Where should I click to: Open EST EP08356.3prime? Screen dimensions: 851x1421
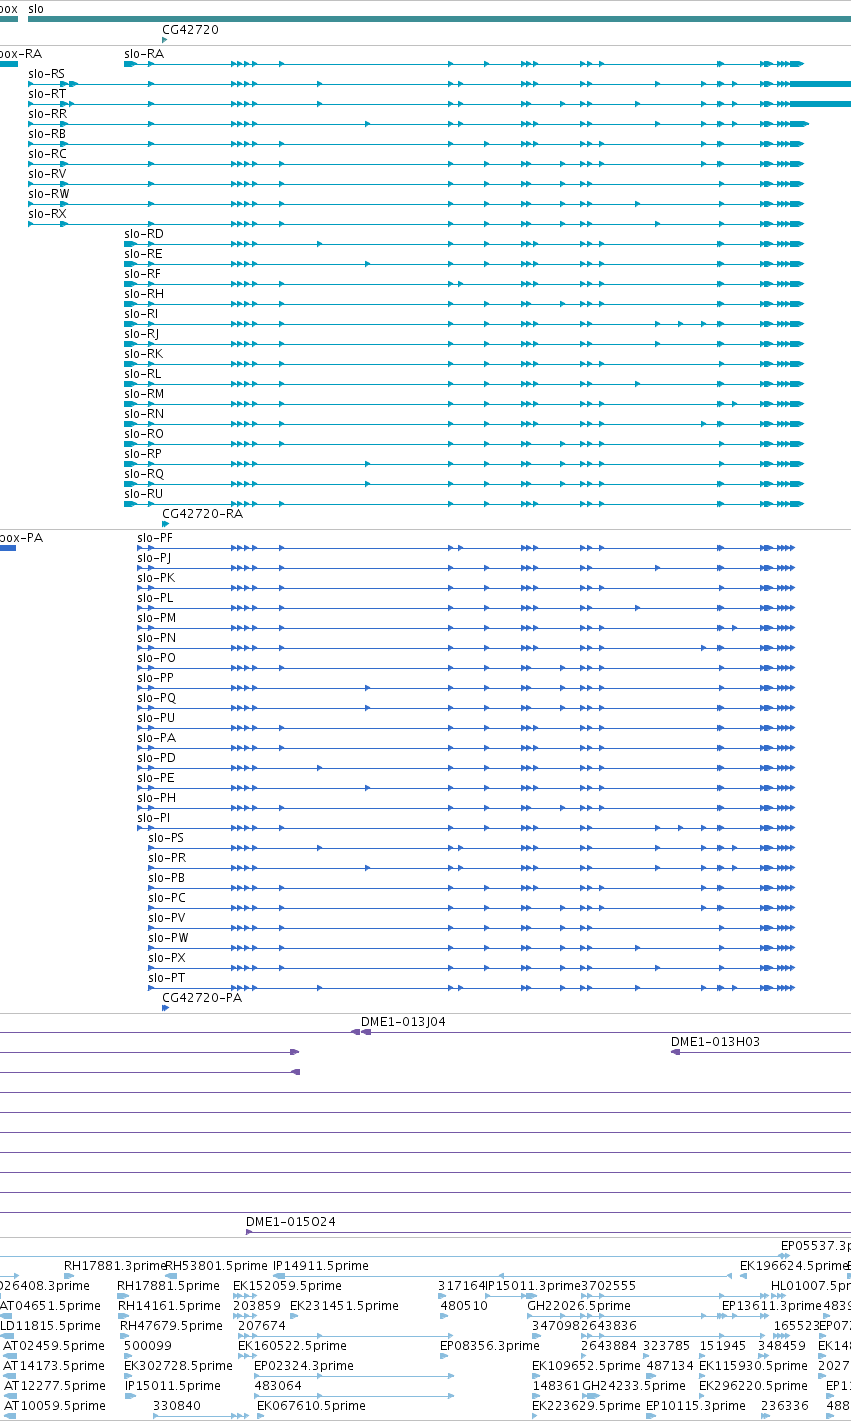[x=490, y=1346]
